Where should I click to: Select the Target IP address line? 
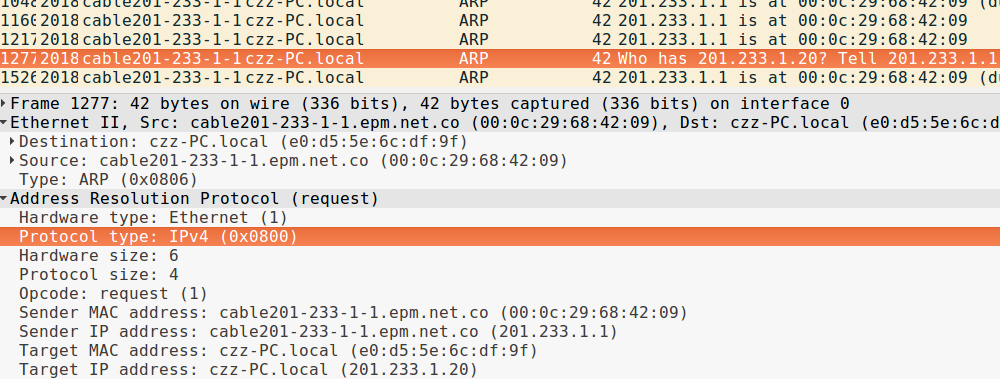[x=500, y=370]
